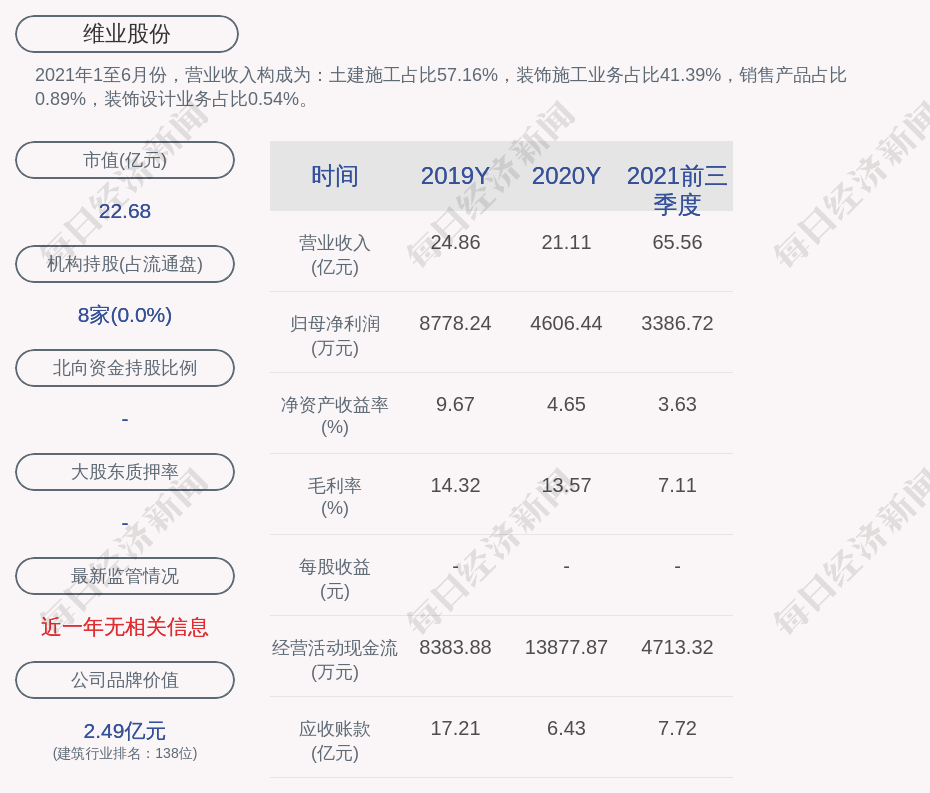Click the ROE value 9.67

455,405
